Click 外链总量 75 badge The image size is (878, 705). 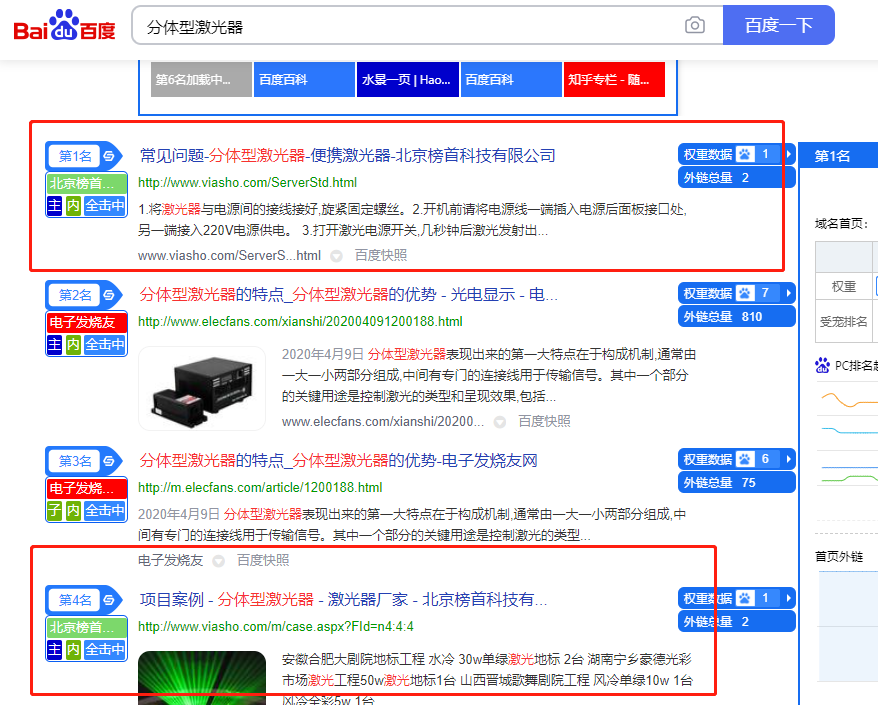736,483
